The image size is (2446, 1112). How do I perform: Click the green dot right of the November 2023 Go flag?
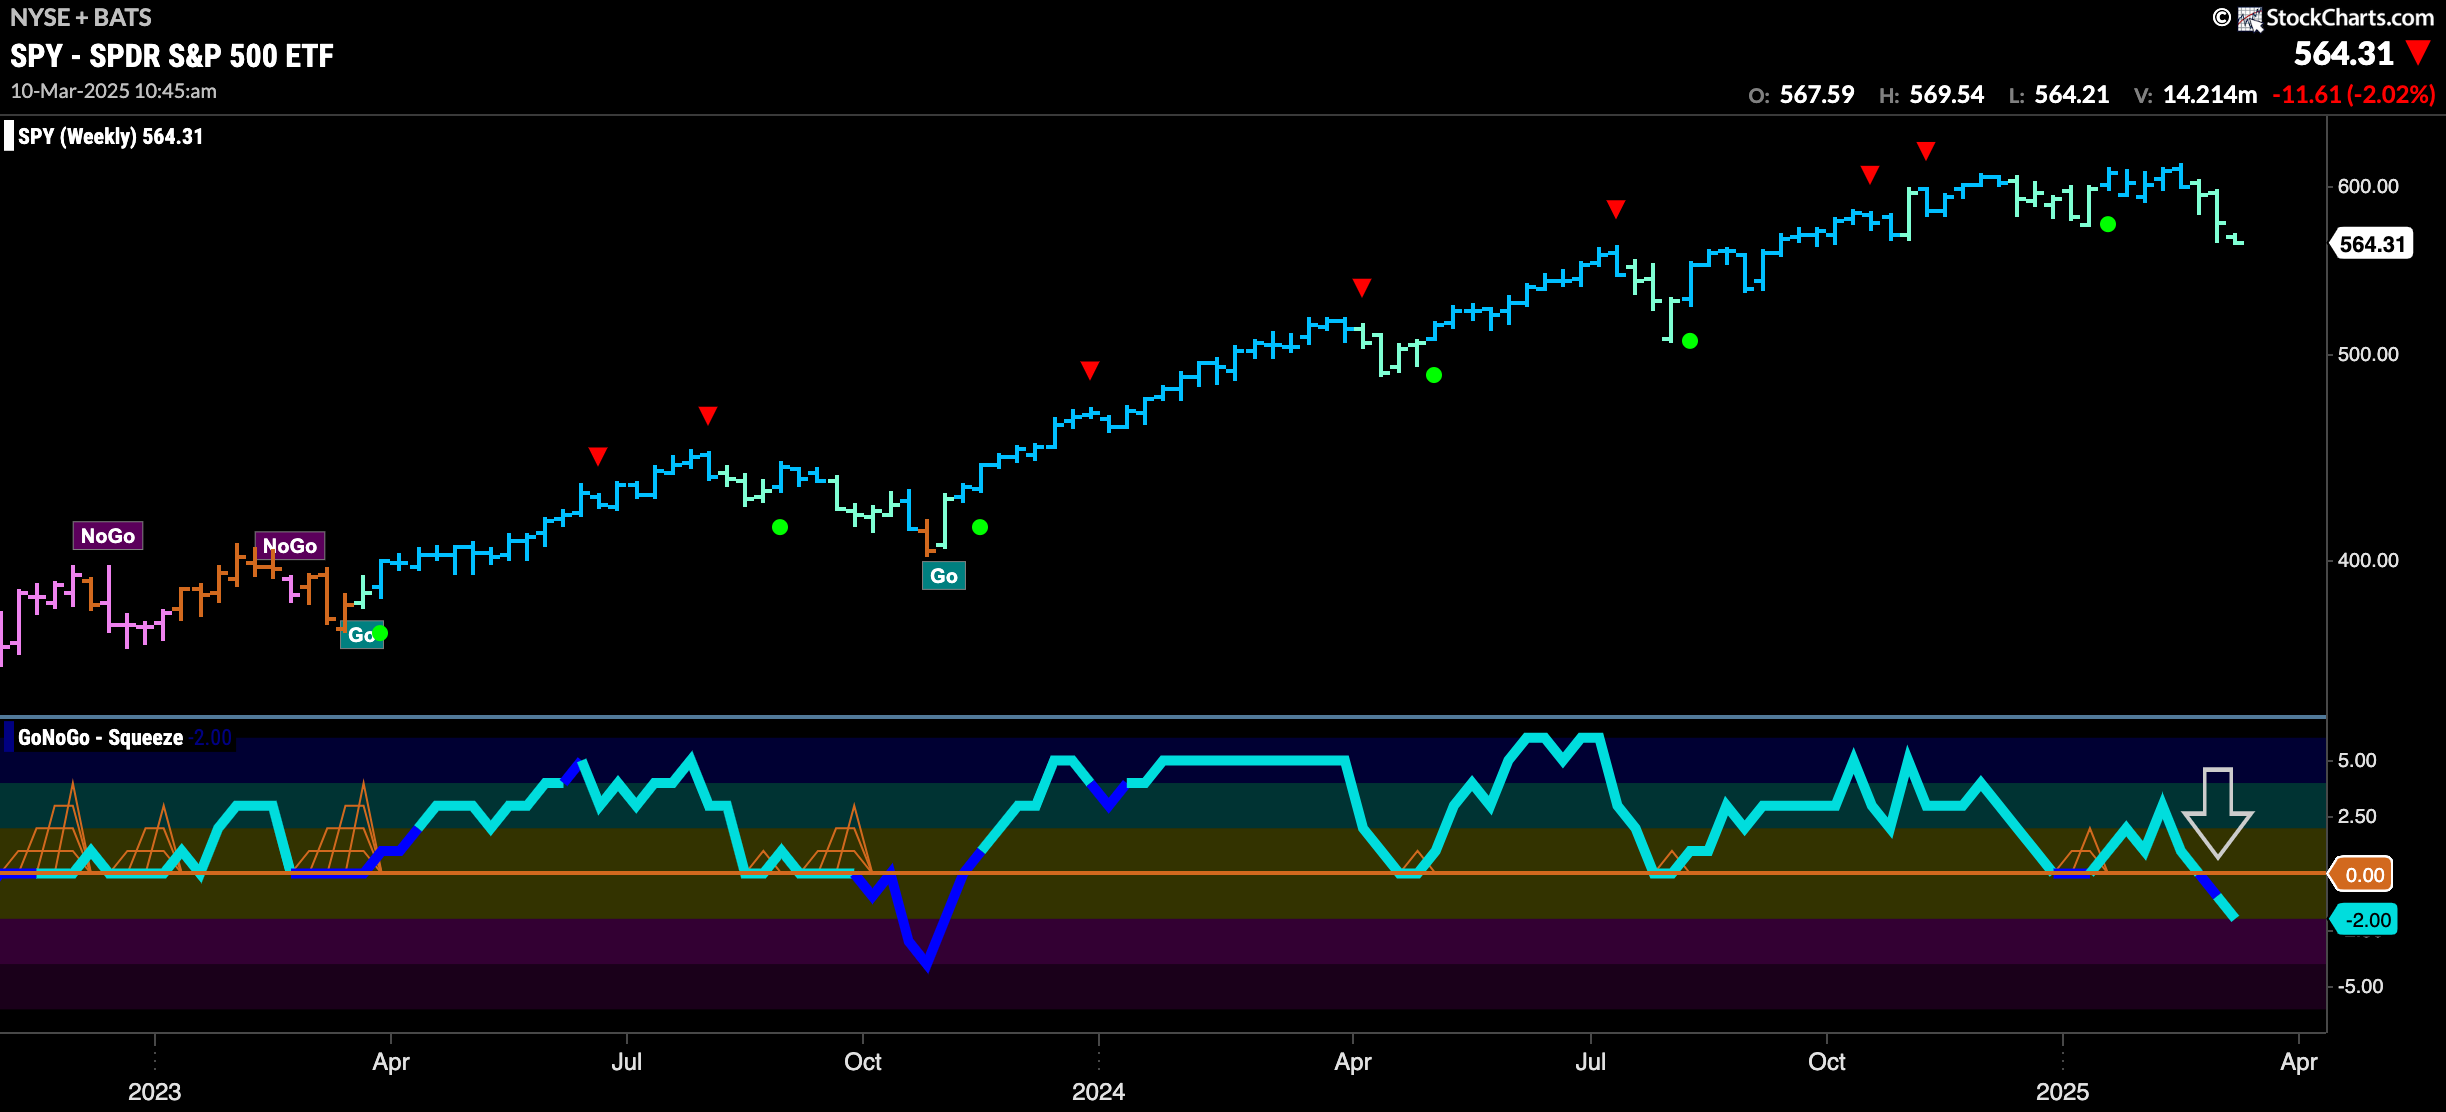click(x=980, y=527)
